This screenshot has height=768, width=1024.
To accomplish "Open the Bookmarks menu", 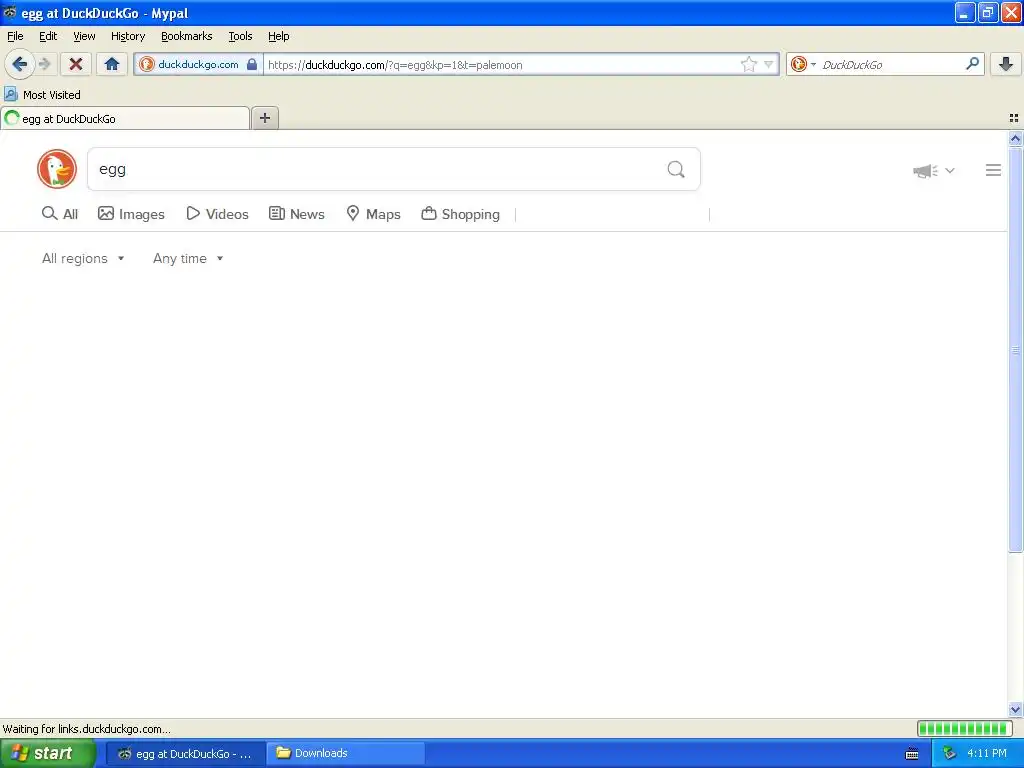I will 187,36.
